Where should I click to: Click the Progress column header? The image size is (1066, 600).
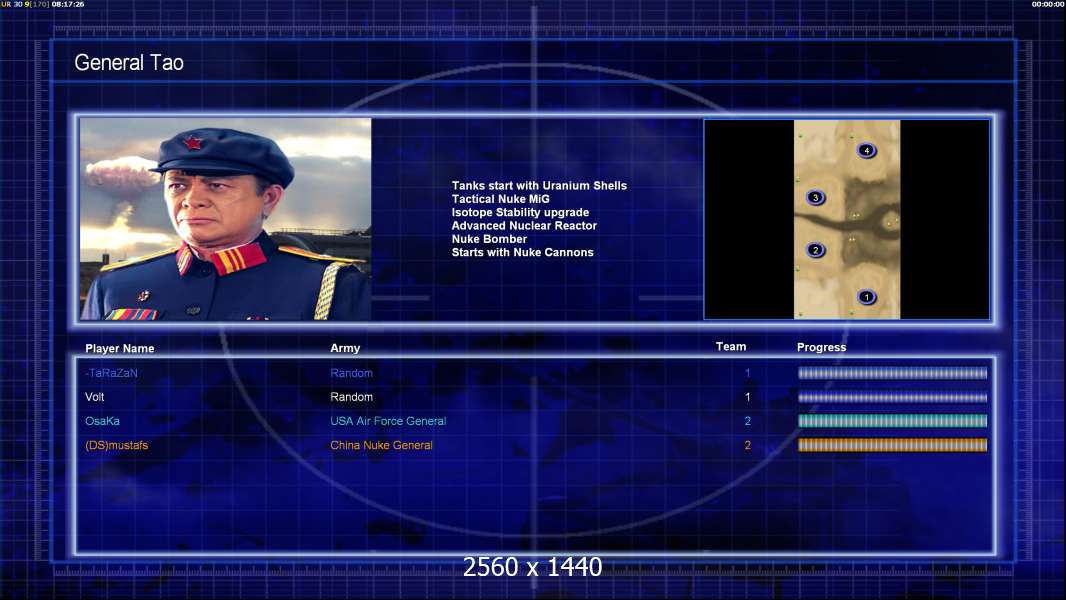pyautogui.click(x=821, y=347)
